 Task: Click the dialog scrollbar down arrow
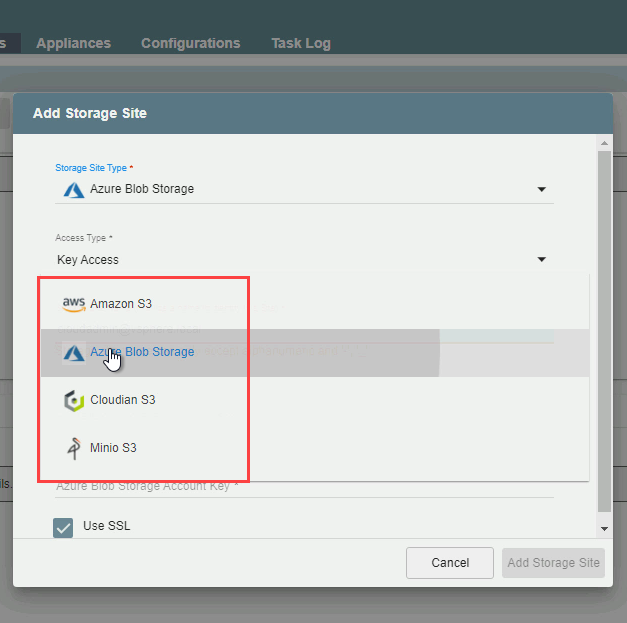604,528
